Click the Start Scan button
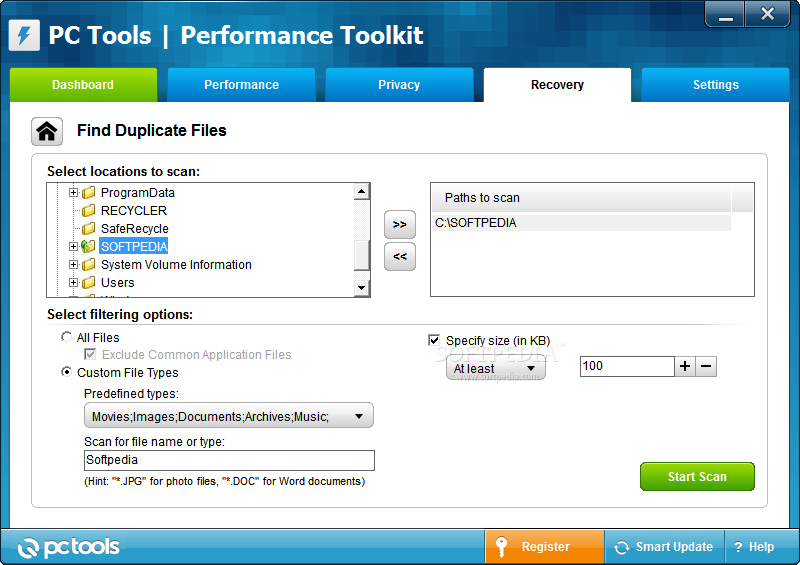 click(x=697, y=476)
